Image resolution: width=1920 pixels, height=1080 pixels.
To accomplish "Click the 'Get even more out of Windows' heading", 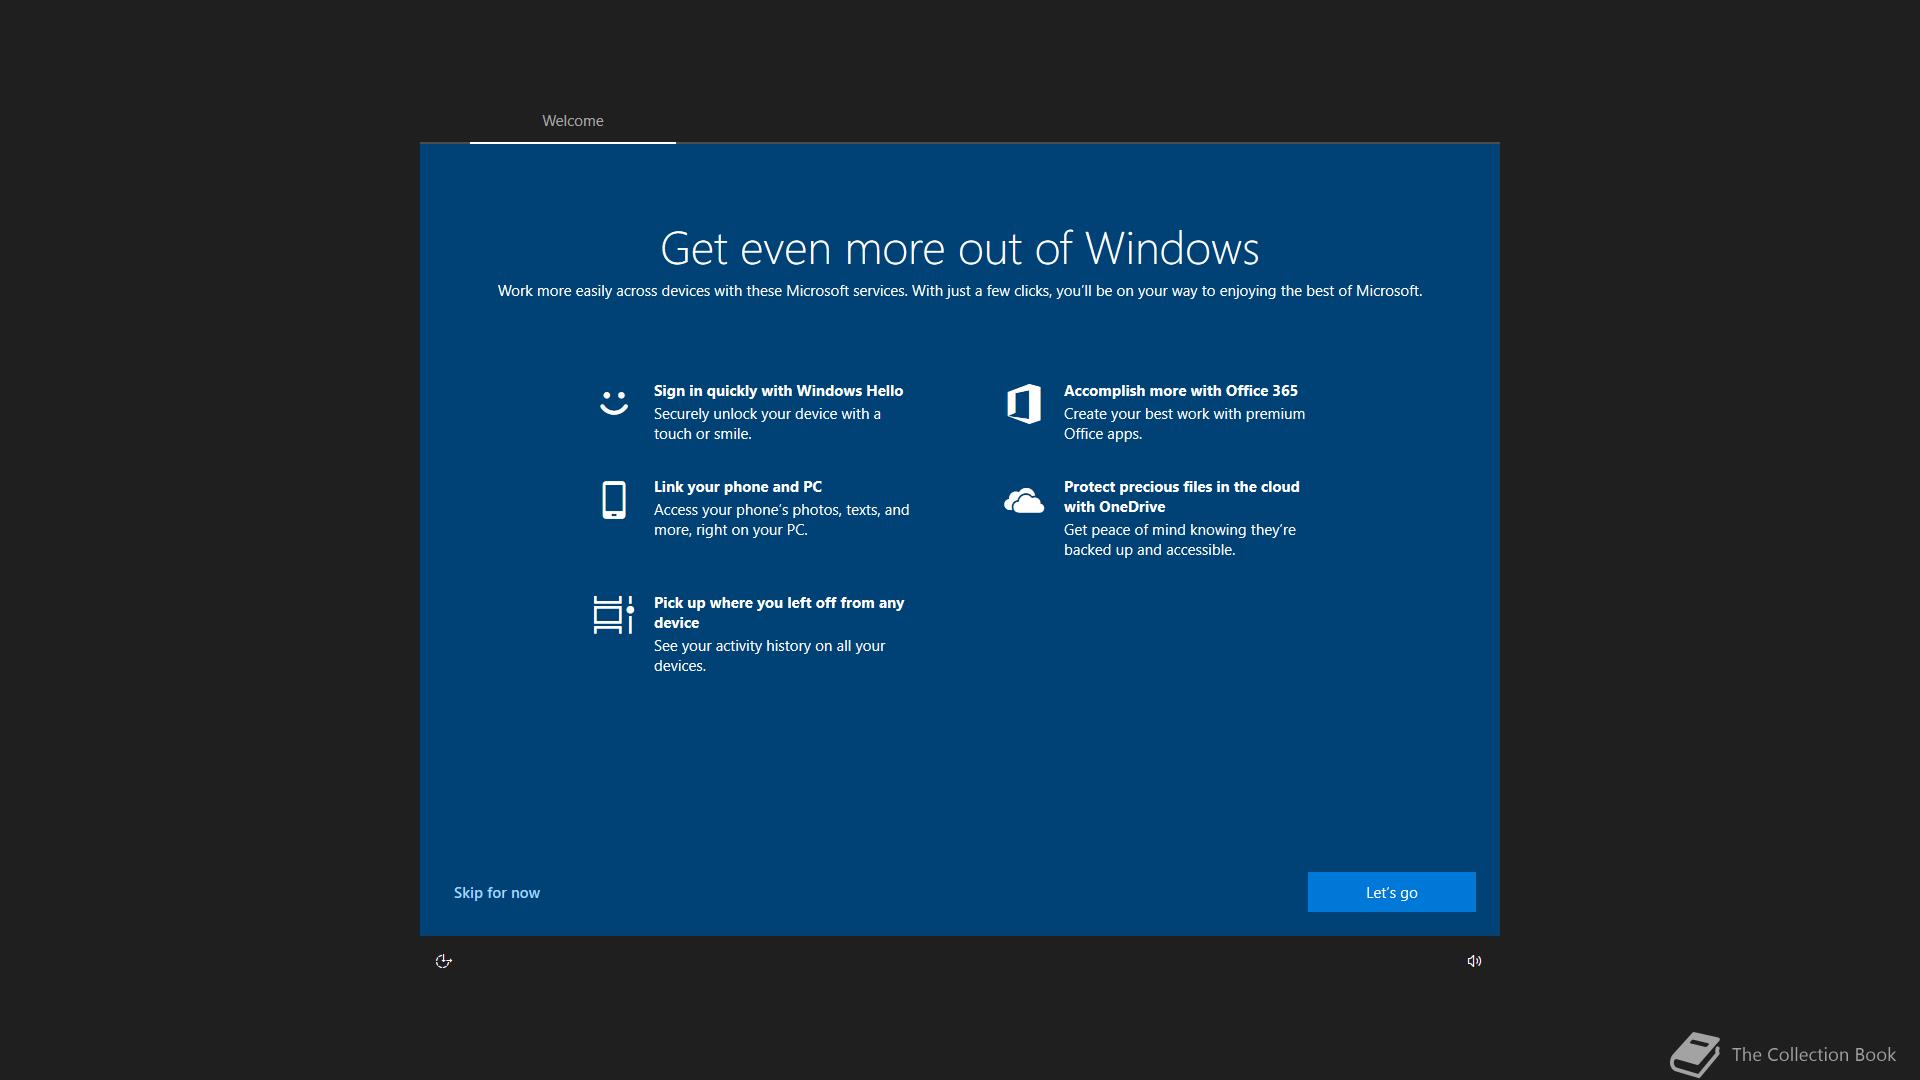I will (x=960, y=248).
